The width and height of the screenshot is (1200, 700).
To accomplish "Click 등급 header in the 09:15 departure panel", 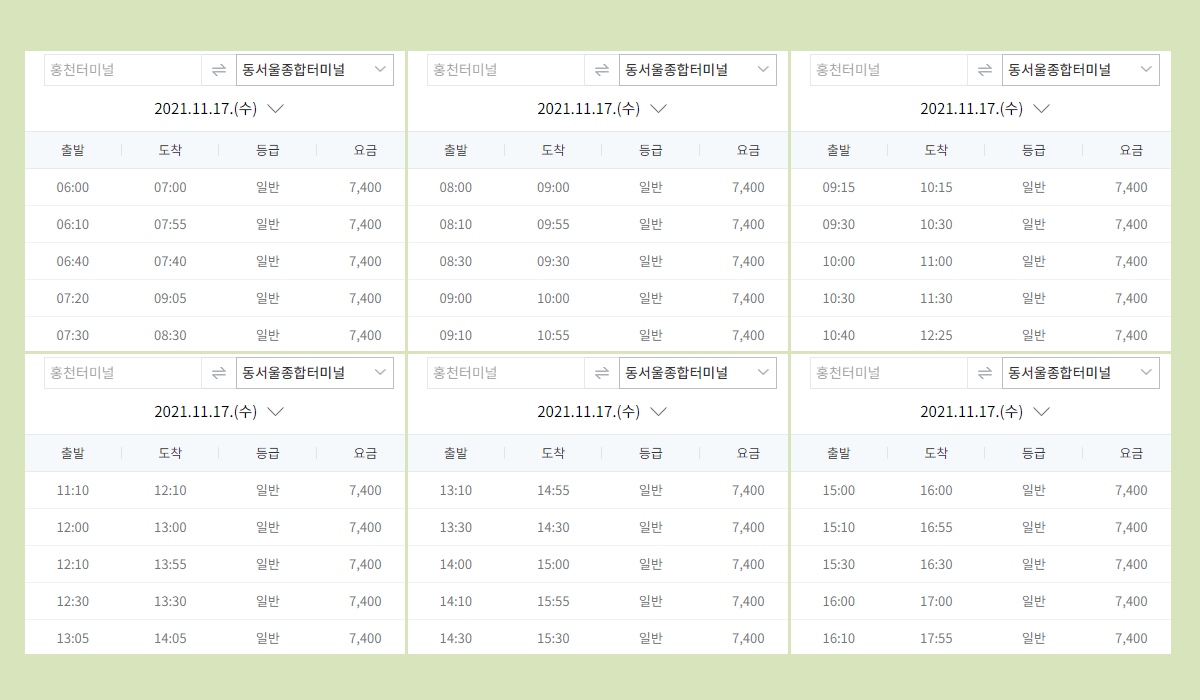I will (x=1034, y=150).
